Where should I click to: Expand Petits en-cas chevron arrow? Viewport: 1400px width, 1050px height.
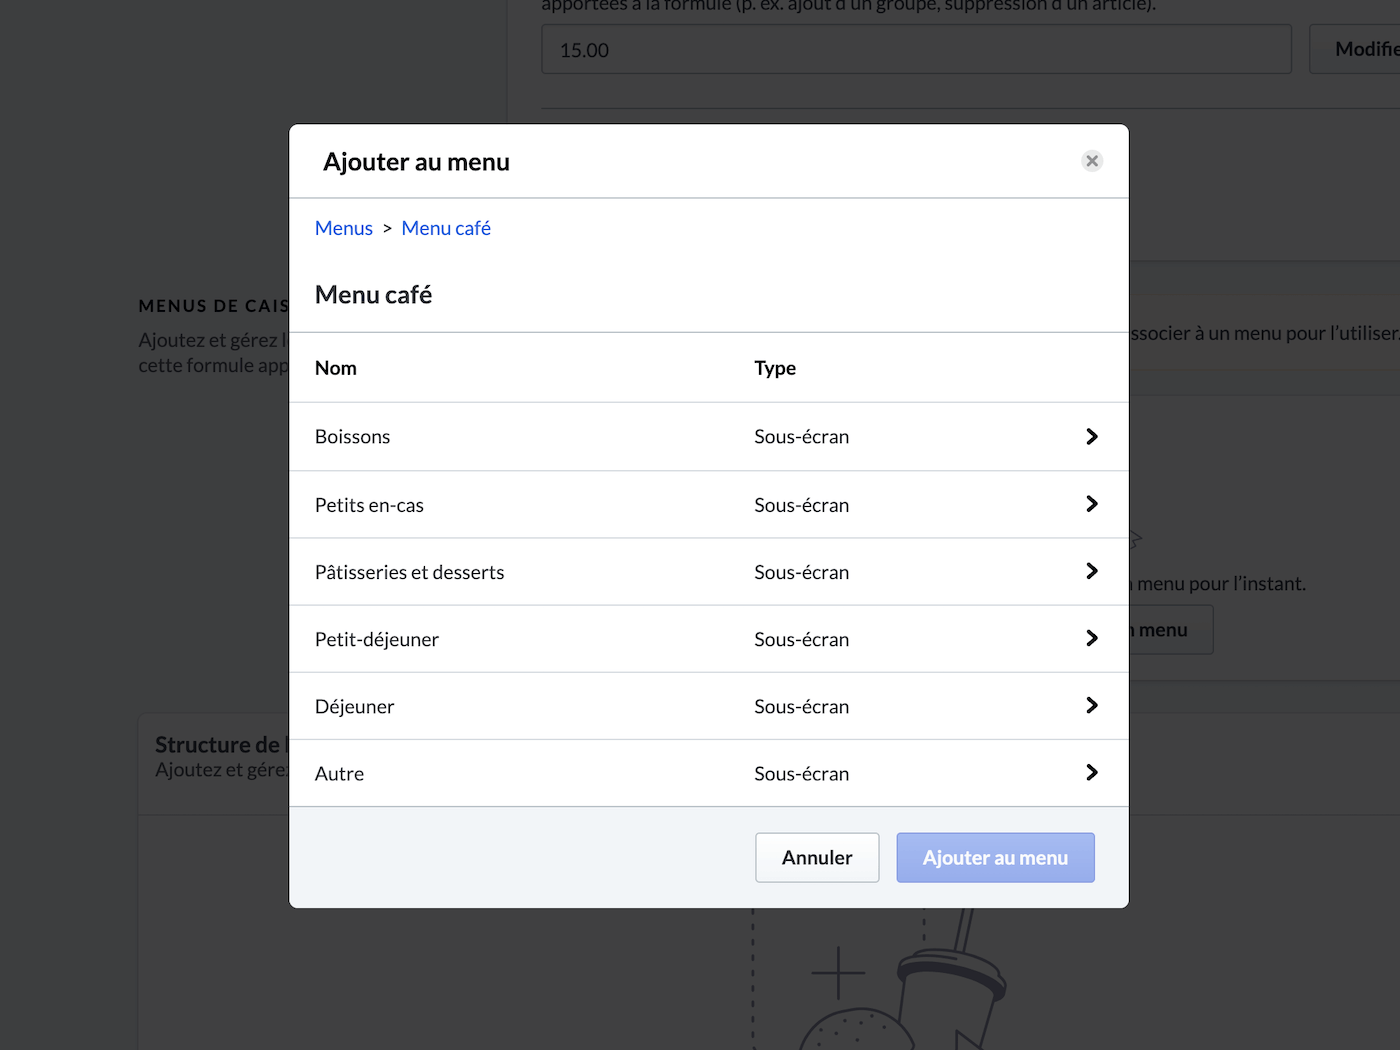(1091, 504)
